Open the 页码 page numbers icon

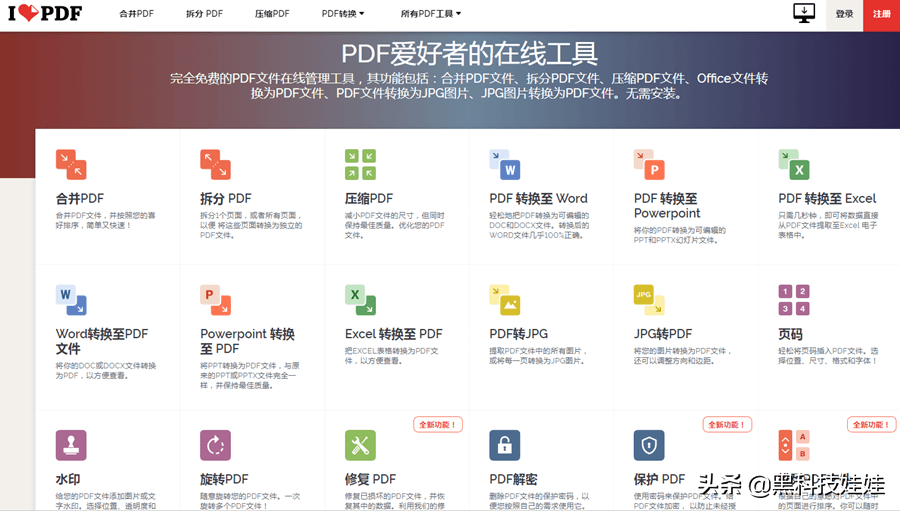(794, 300)
